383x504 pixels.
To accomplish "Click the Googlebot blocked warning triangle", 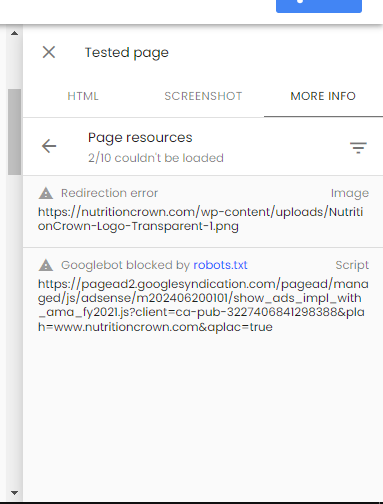I will [x=46, y=265].
